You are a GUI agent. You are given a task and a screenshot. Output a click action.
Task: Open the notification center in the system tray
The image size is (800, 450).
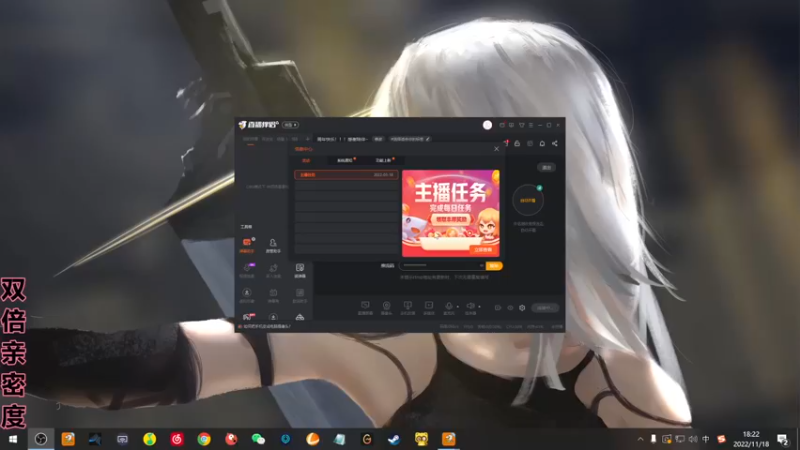[783, 439]
